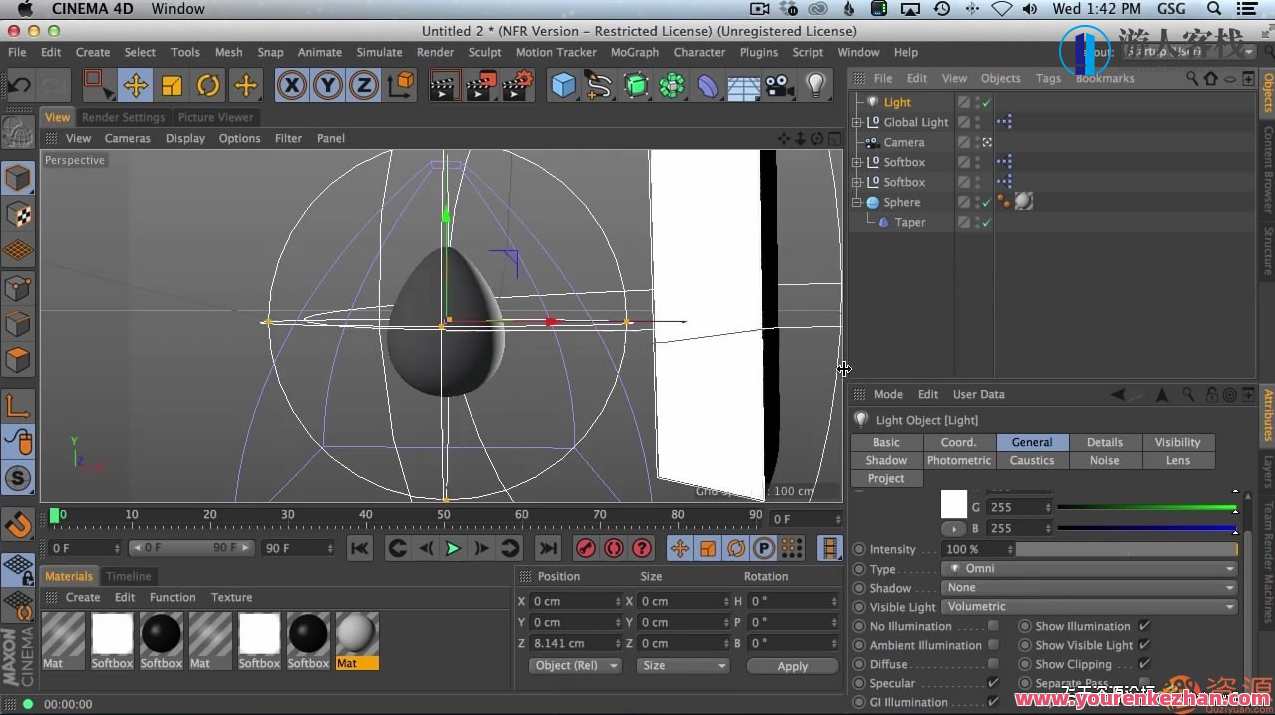The width and height of the screenshot is (1275, 715).
Task: Toggle the Show Clipping checkbox
Action: (x=1144, y=664)
